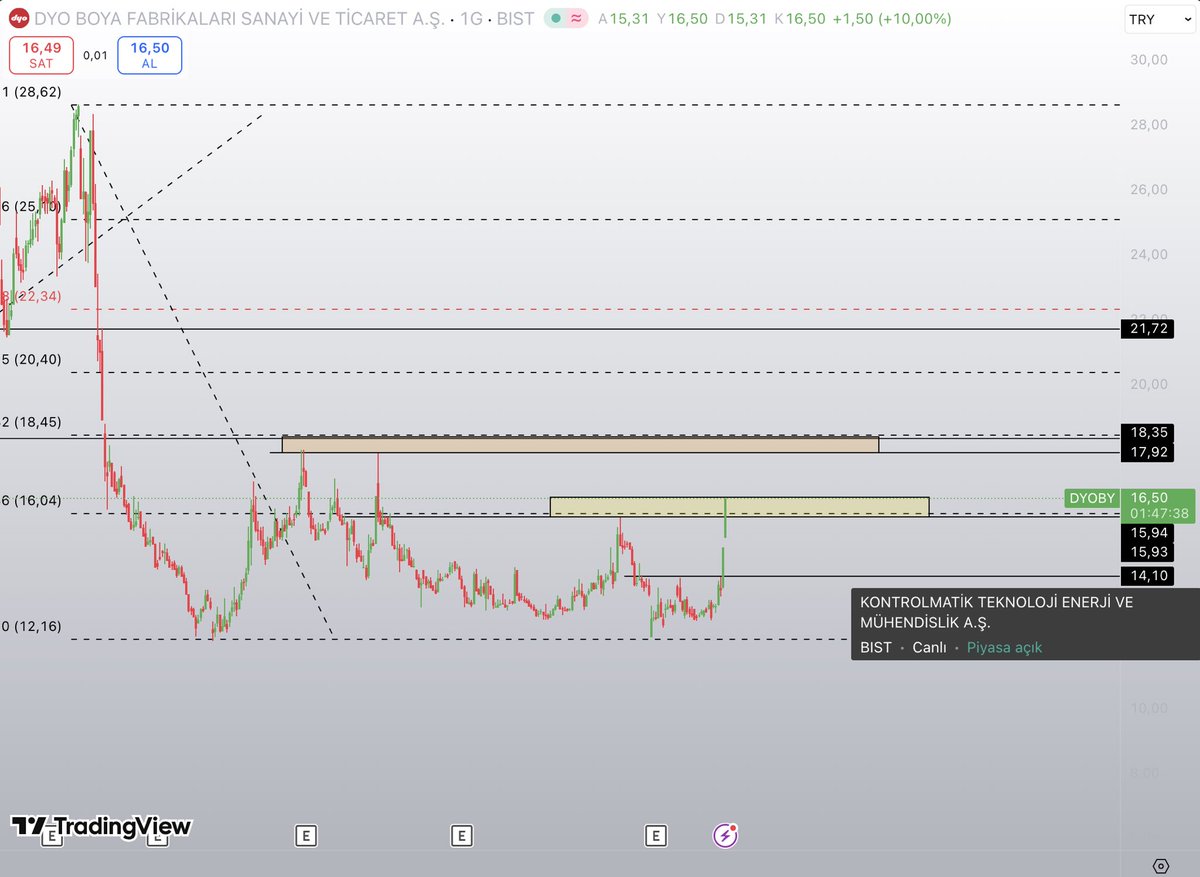Click the TradingView logo
The image size is (1200, 877).
click(x=100, y=826)
